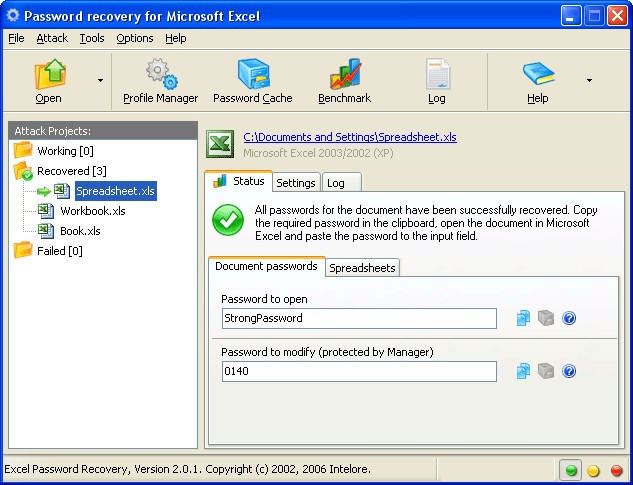Select the Document passwords tab
Image resolution: width=633 pixels, height=485 pixels.
tap(266, 267)
